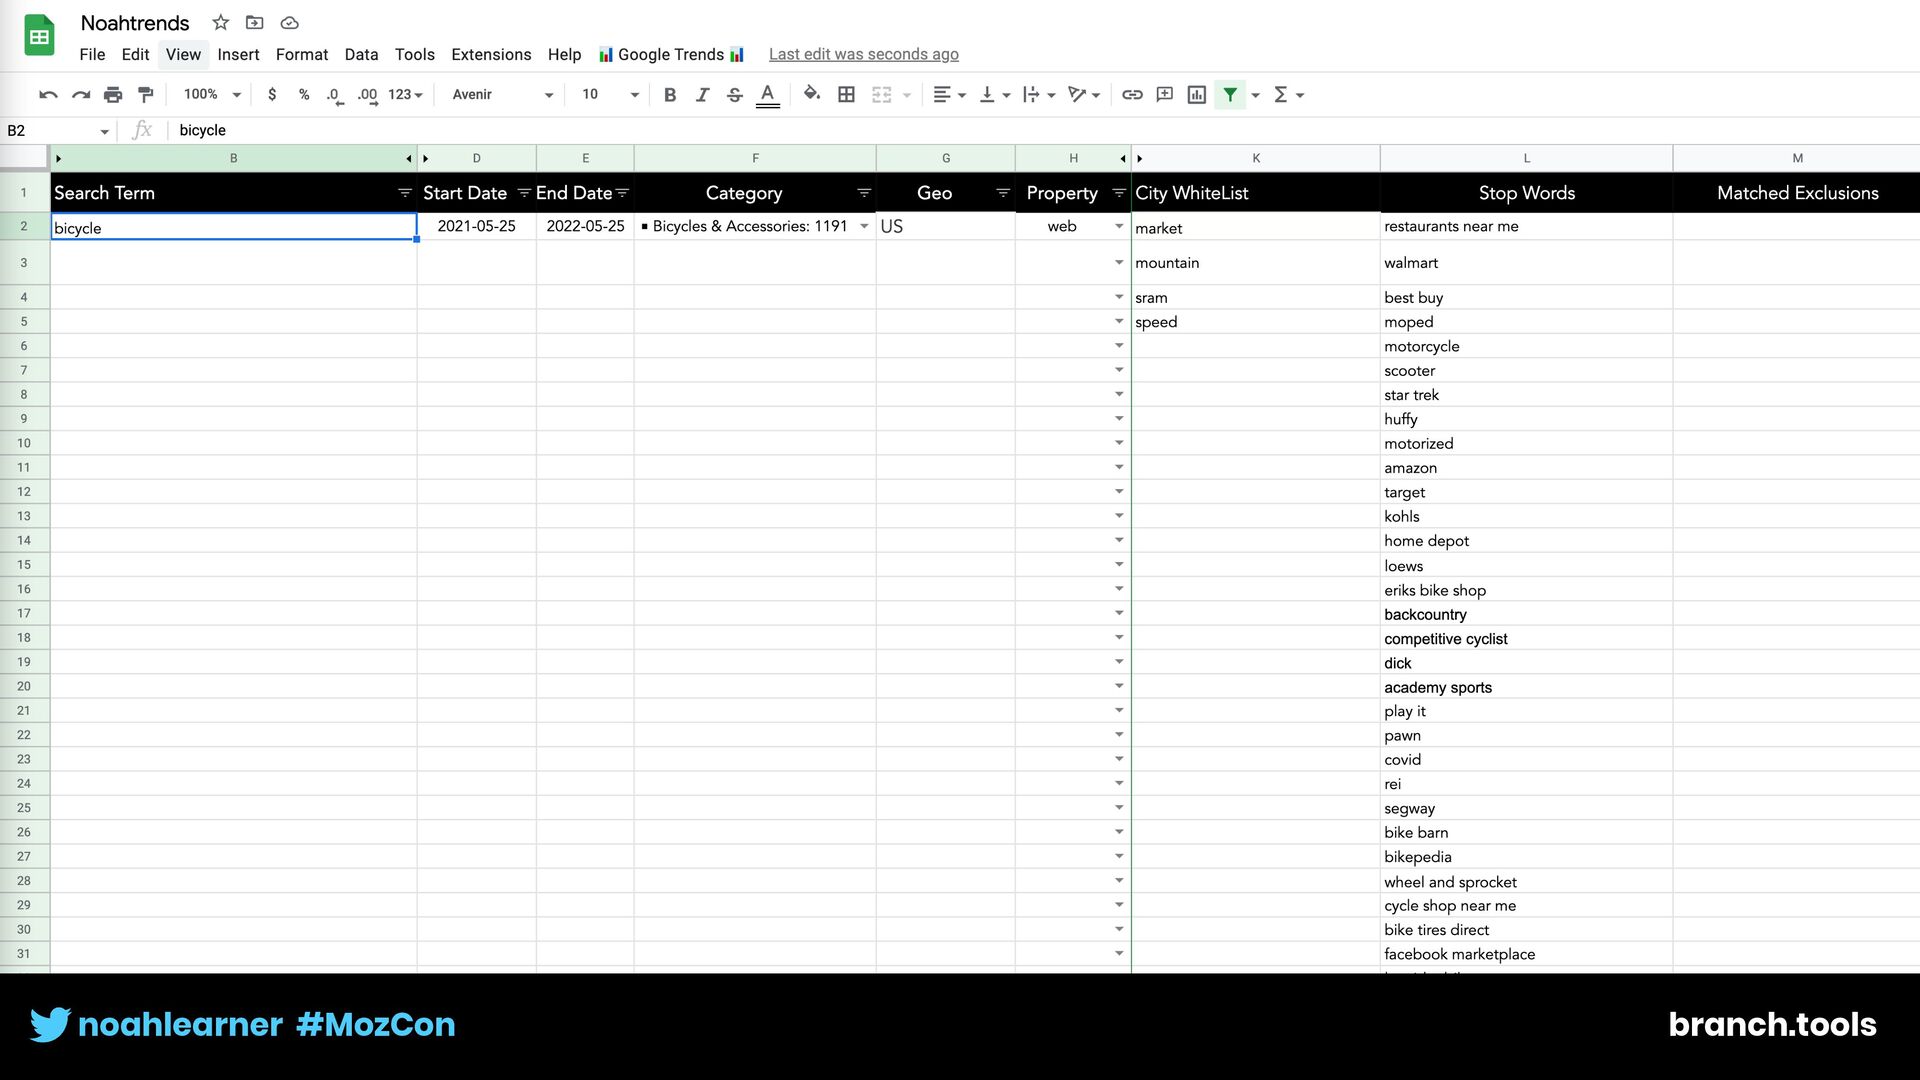The image size is (1920, 1080).
Task: Insert a chart from toolbar
Action: pos(1197,95)
